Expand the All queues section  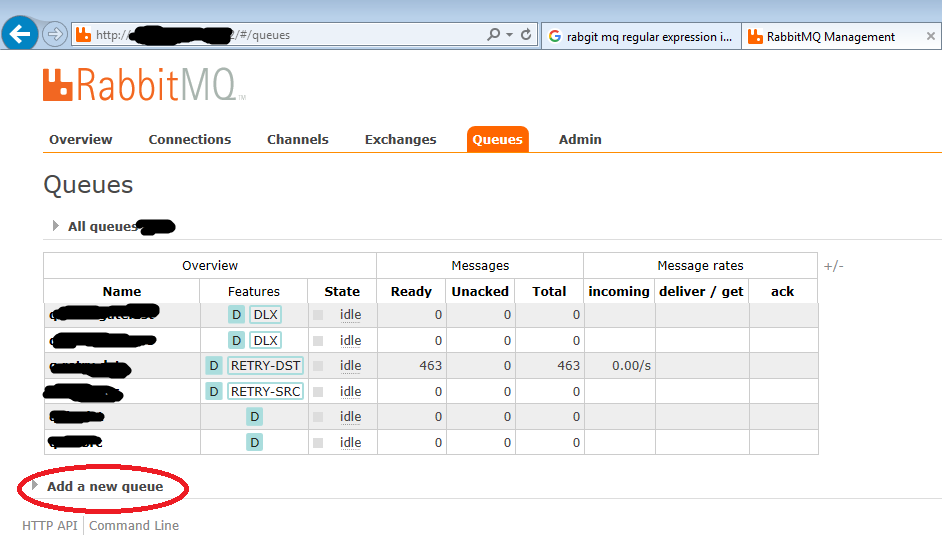pyautogui.click(x=103, y=226)
